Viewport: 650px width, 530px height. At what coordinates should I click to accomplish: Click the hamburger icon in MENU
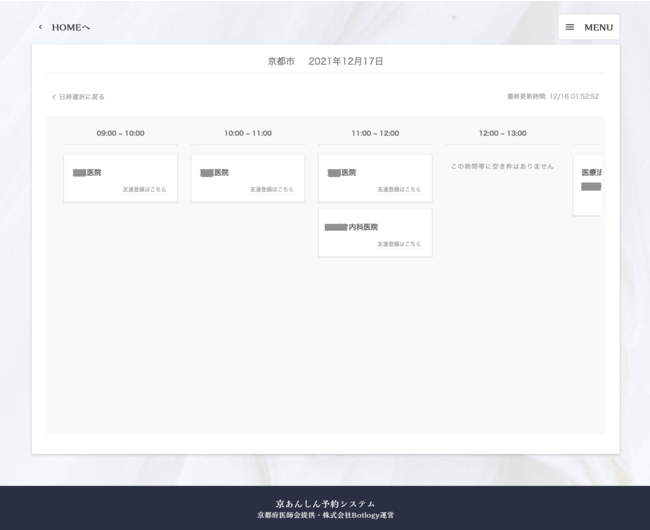[570, 27]
